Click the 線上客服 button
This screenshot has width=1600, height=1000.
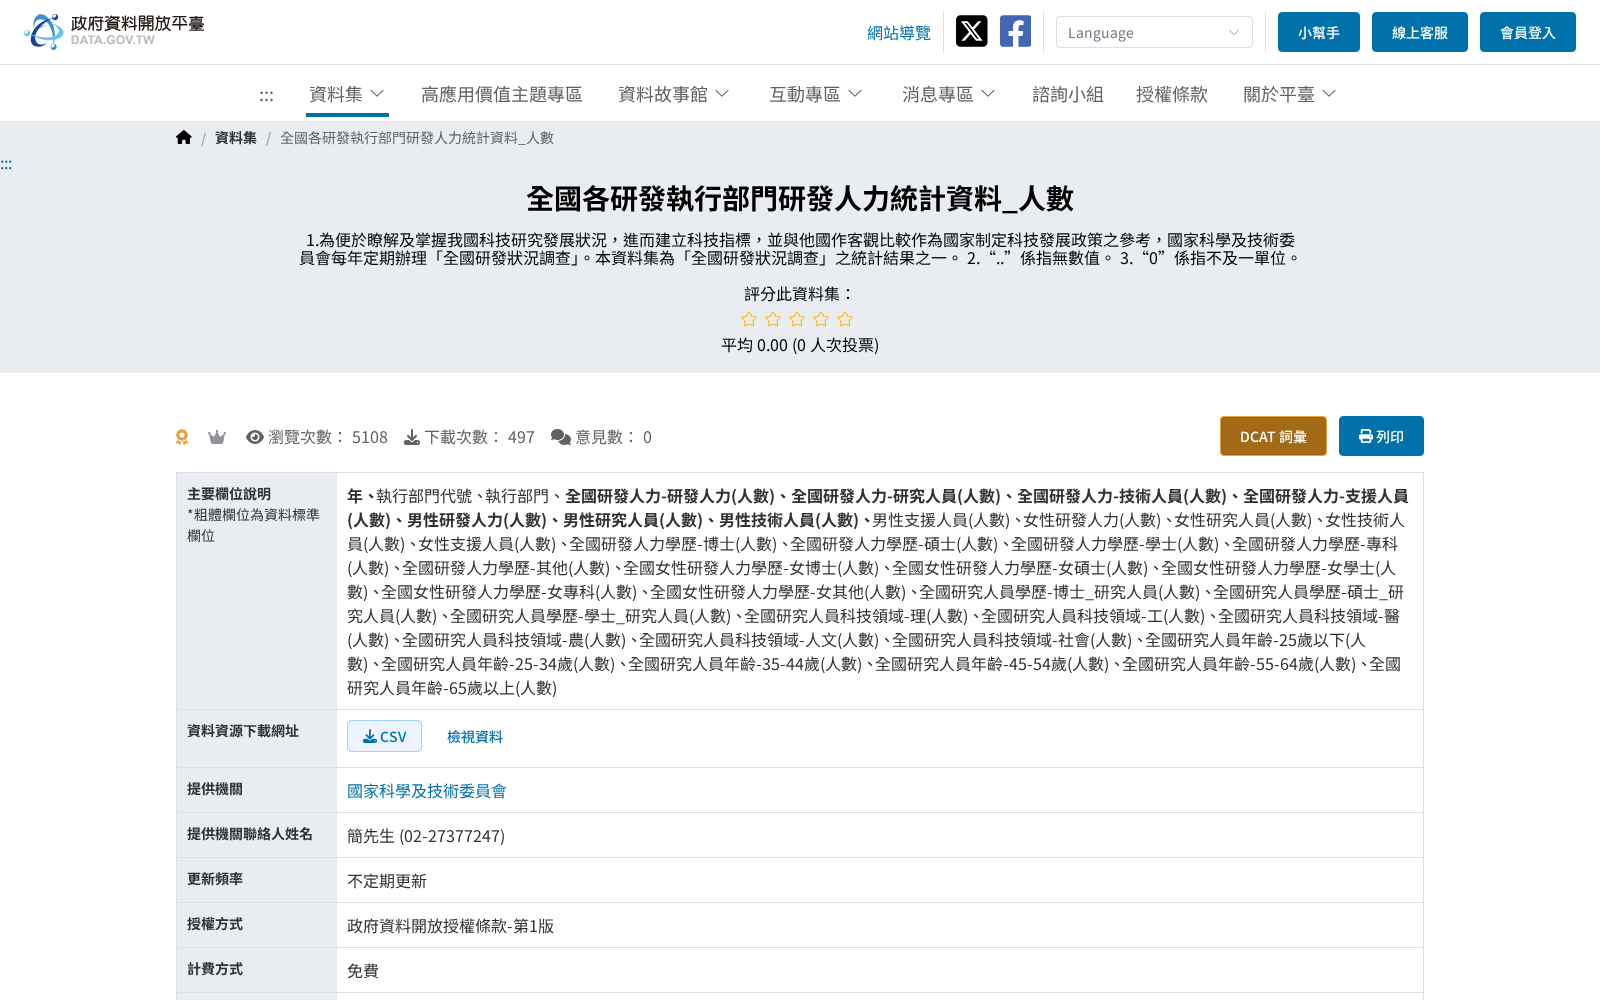coord(1420,32)
